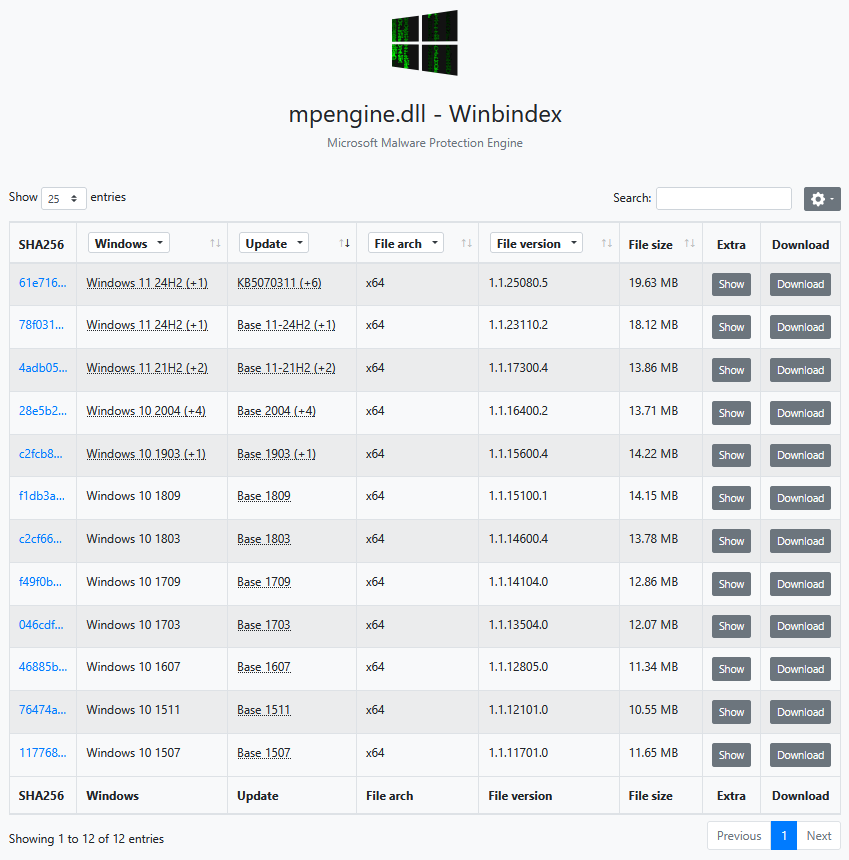This screenshot has width=849, height=860.
Task: Click Base 1809 update entry
Action: 264,496
